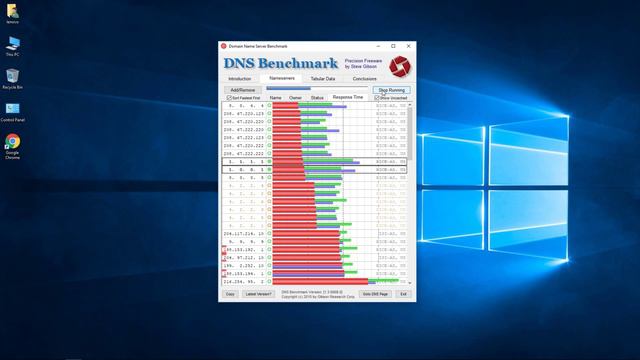Click the red DNS Benchmark title bar icon
Image resolution: width=640 pixels, height=360 pixels.
pyautogui.click(x=224, y=46)
